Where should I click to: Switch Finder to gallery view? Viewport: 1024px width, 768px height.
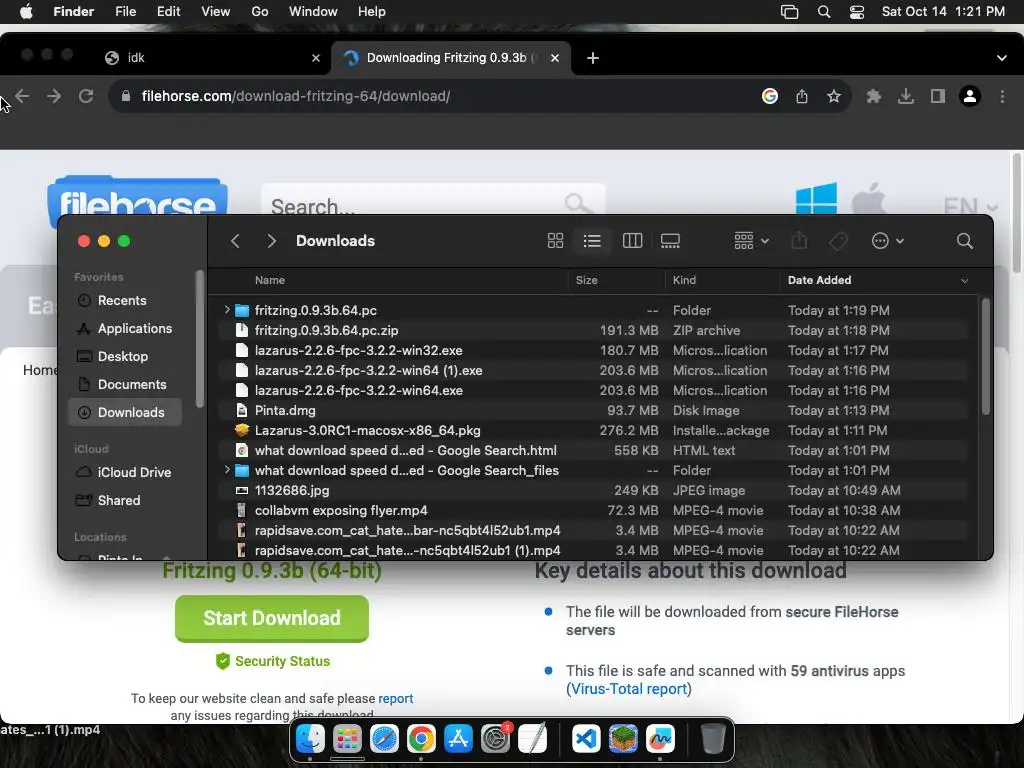click(670, 241)
